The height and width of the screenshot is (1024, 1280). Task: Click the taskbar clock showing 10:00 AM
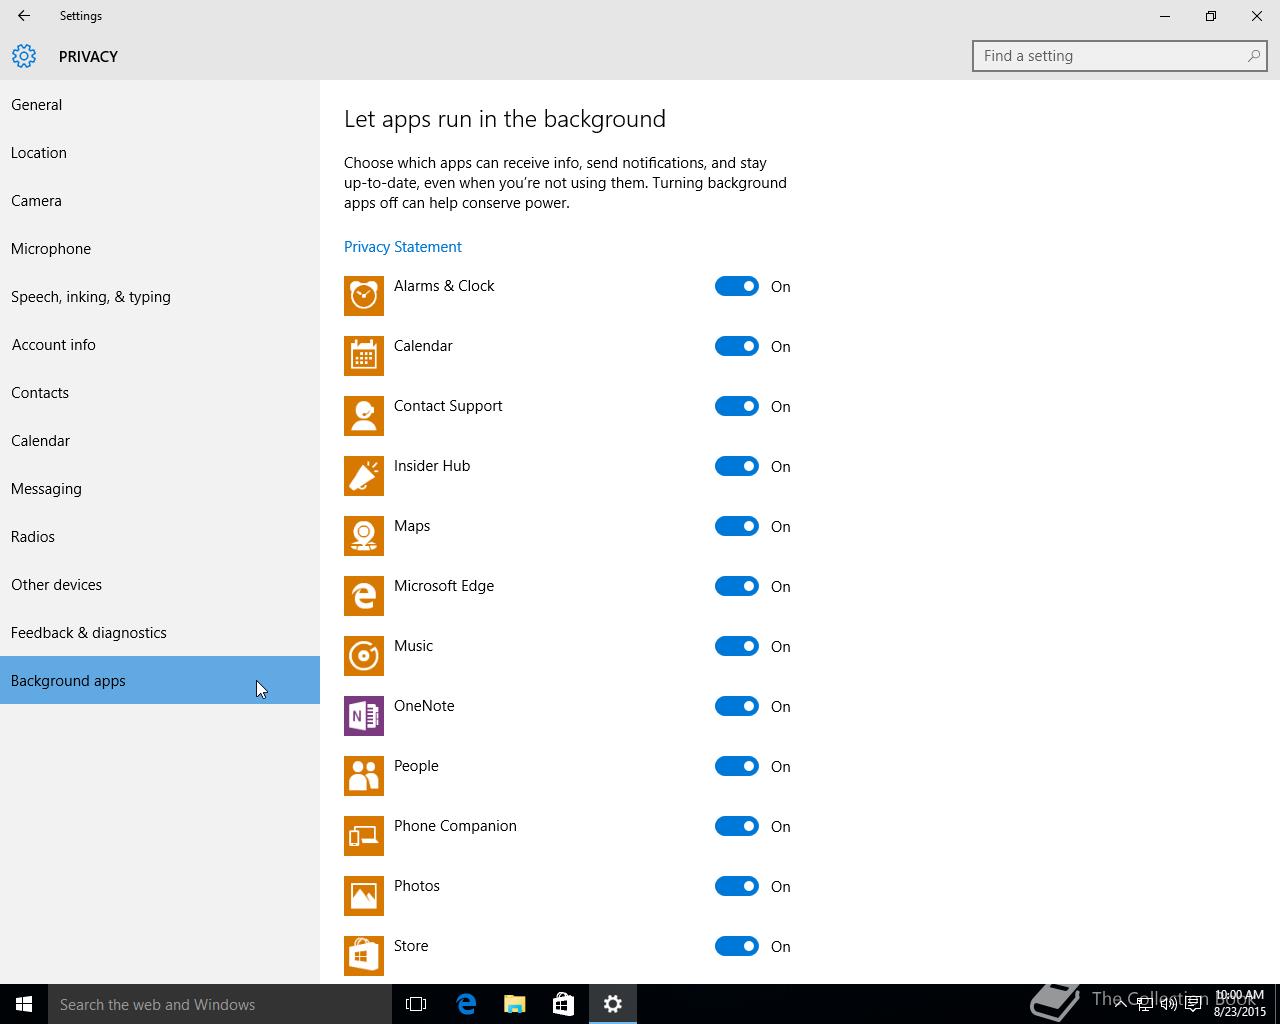click(1240, 1004)
